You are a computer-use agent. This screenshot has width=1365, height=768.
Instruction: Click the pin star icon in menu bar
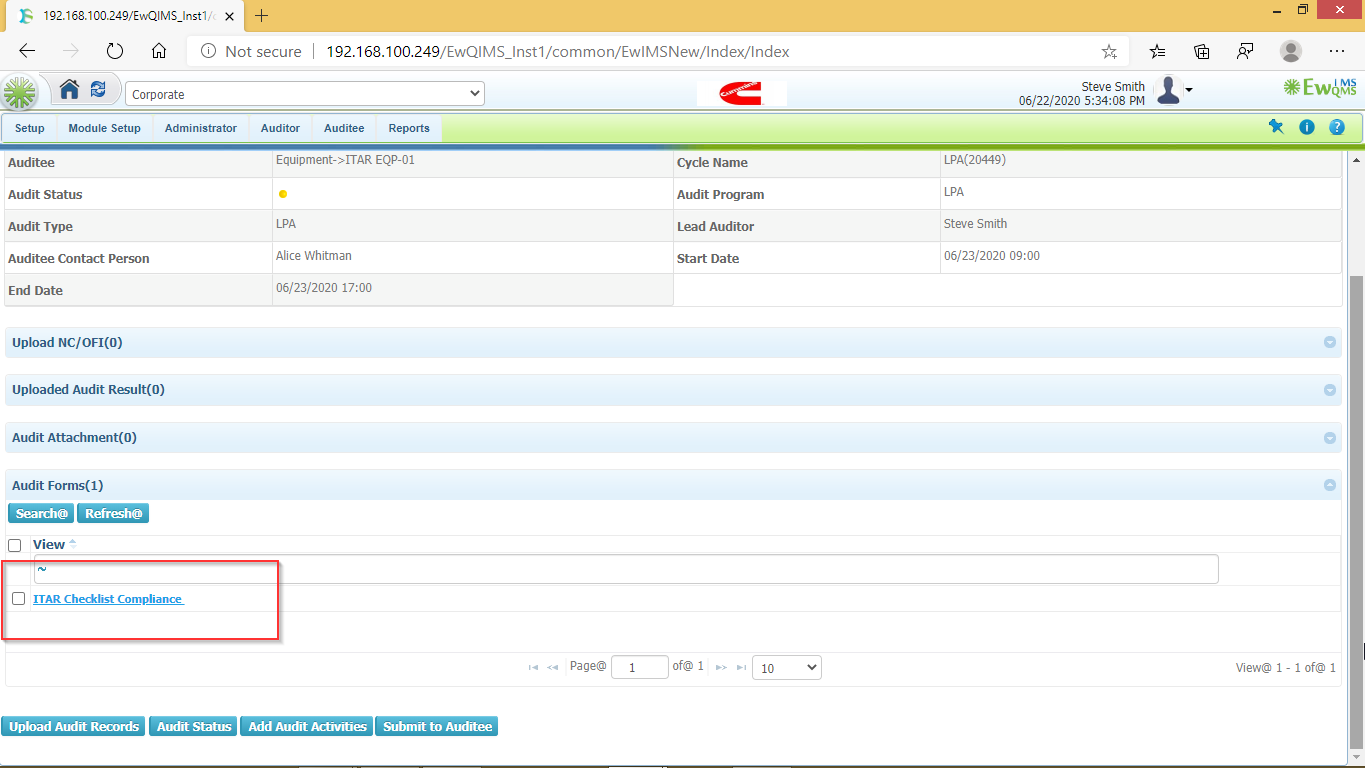1276,127
